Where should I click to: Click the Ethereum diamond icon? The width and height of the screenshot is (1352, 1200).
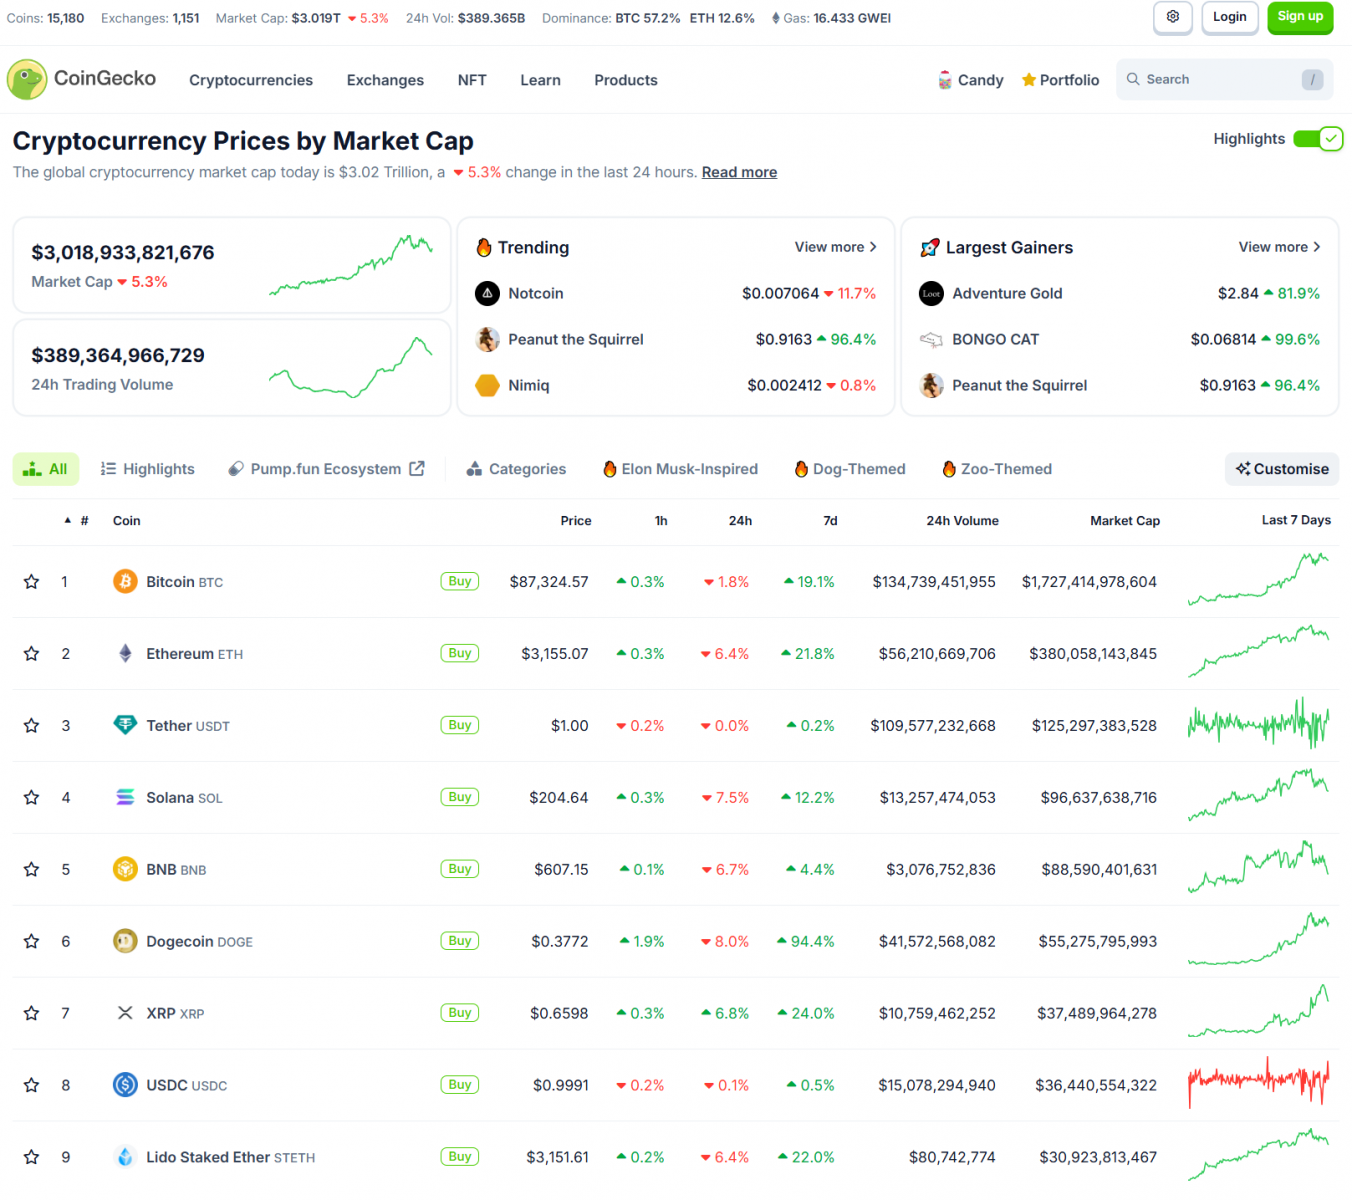[125, 653]
